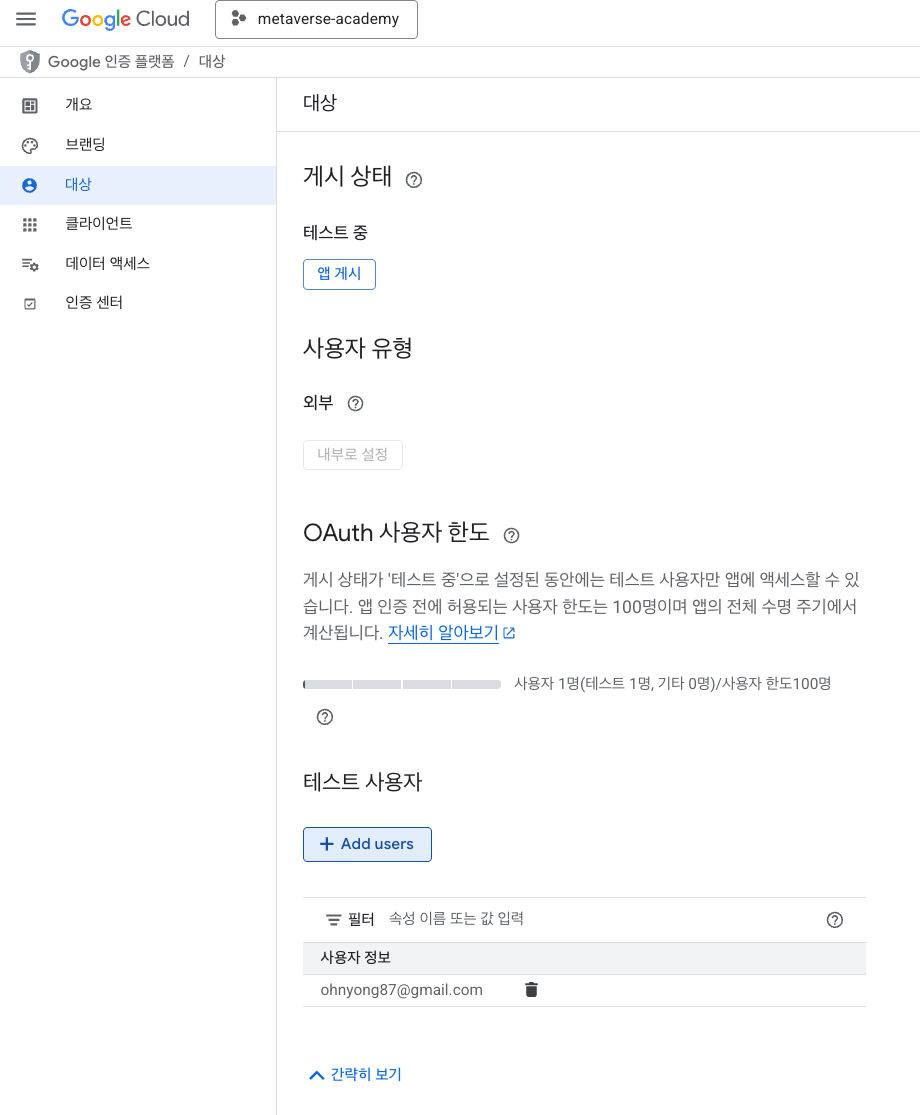Click the help icon next to OAuth 사용자 한도

click(x=511, y=535)
